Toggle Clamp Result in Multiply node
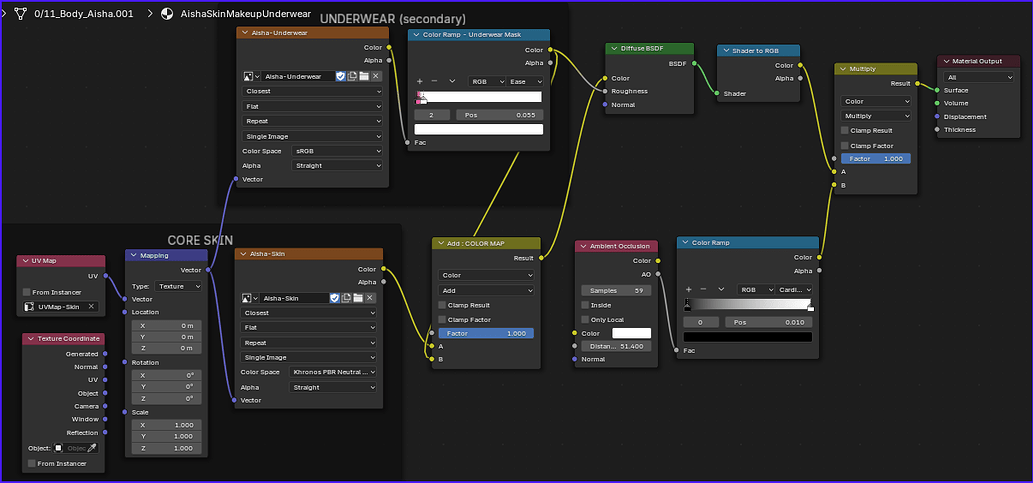Screen dimensions: 1033x483 (845, 130)
